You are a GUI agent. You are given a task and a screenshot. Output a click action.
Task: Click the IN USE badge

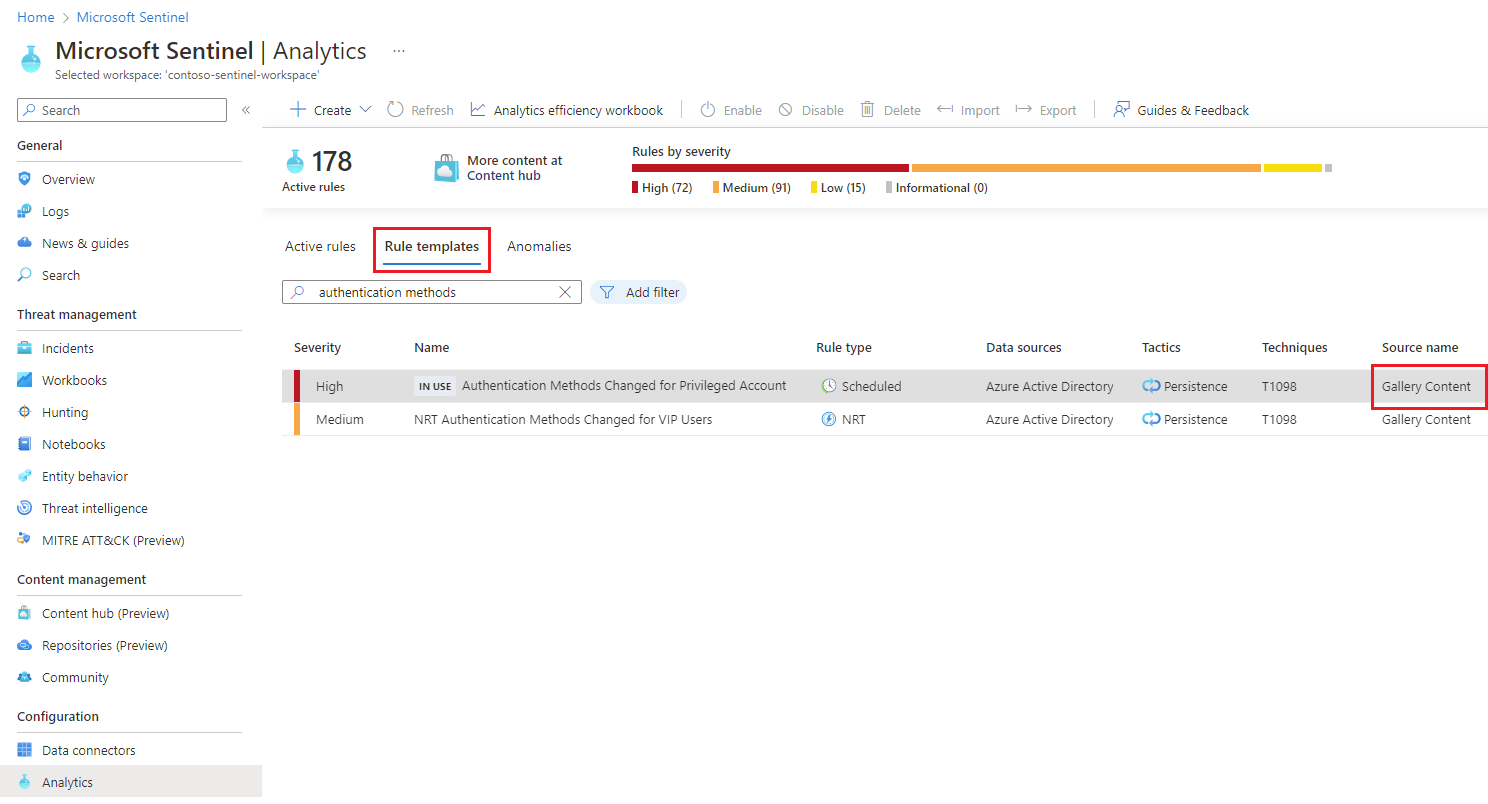point(434,386)
